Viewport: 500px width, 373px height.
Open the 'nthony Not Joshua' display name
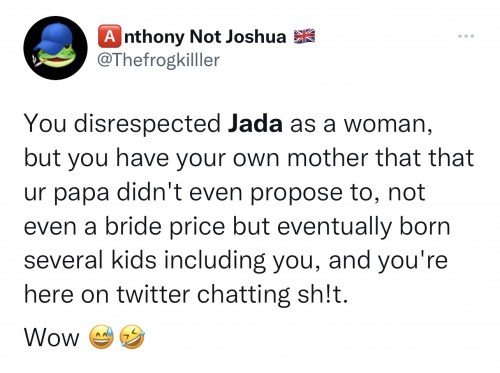(x=205, y=36)
